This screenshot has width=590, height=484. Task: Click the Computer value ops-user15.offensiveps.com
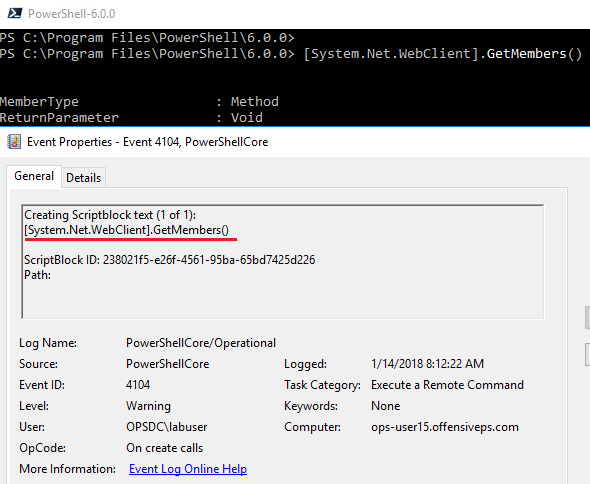tap(445, 427)
